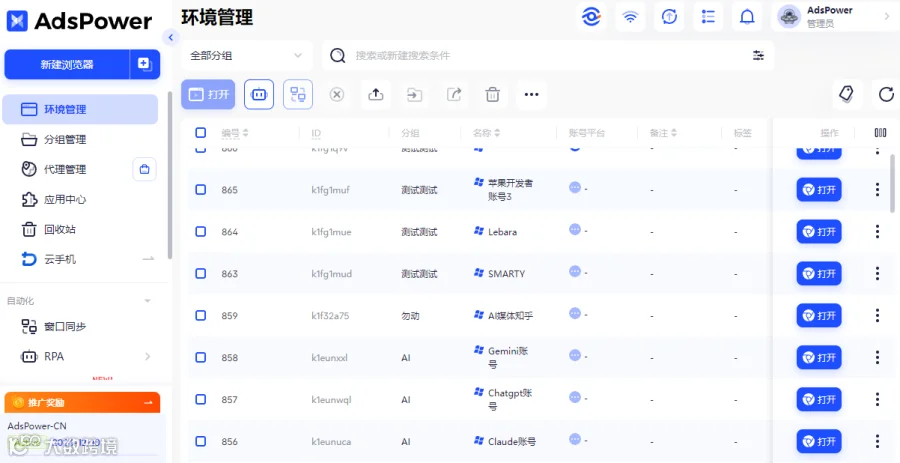Click the trash delete toolbar icon

tap(492, 94)
